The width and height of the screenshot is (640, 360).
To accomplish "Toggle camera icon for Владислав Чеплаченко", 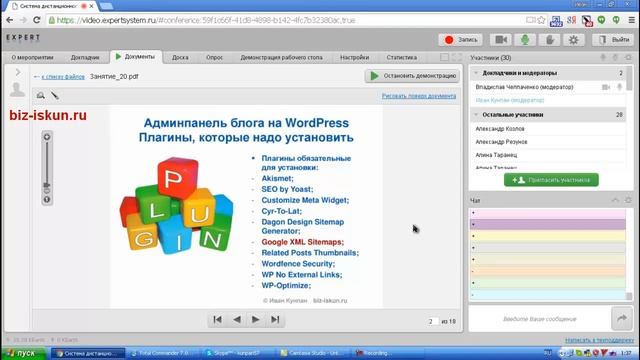I will coord(606,87).
